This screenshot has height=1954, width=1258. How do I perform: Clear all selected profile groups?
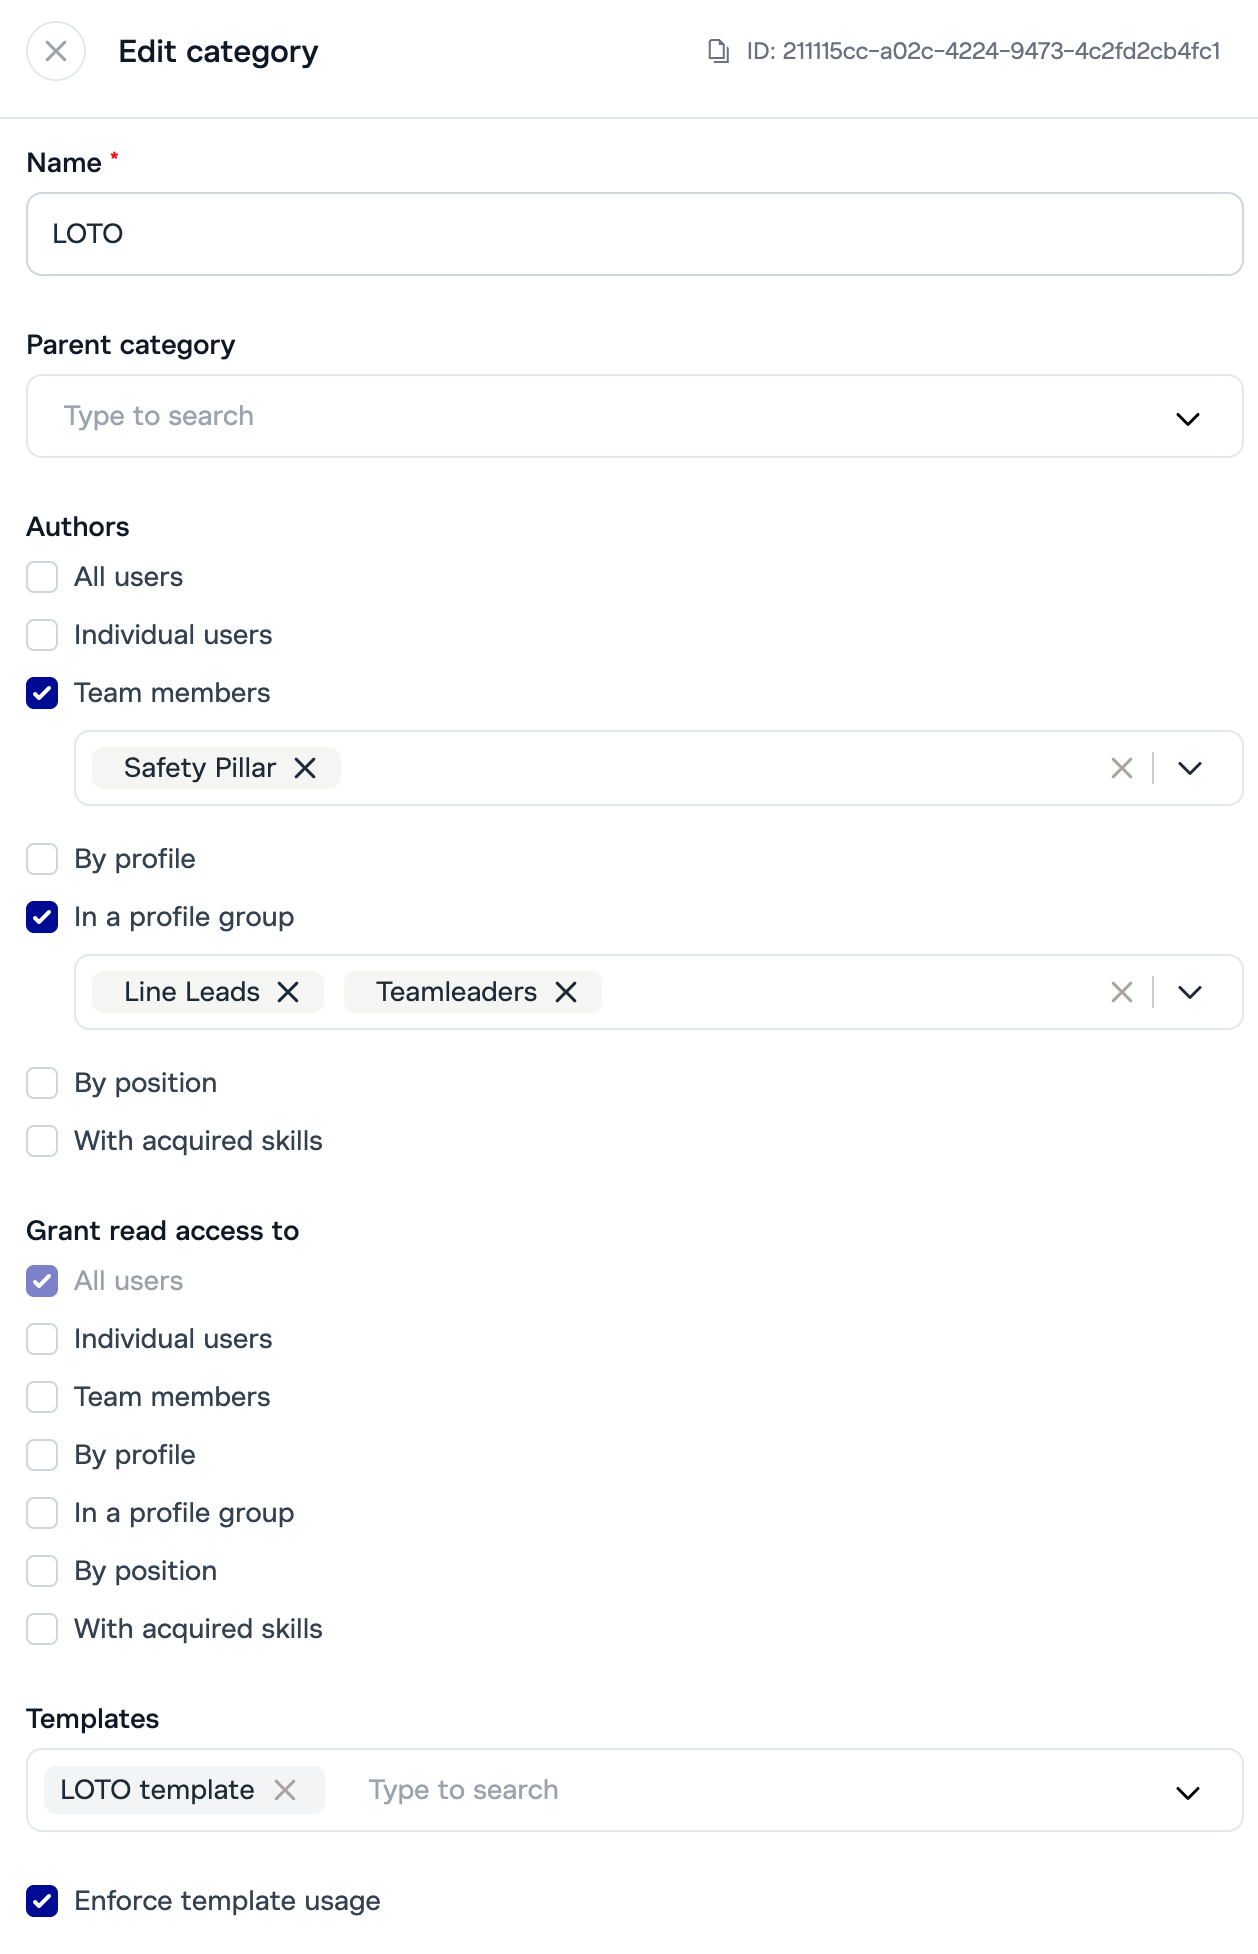(x=1122, y=992)
